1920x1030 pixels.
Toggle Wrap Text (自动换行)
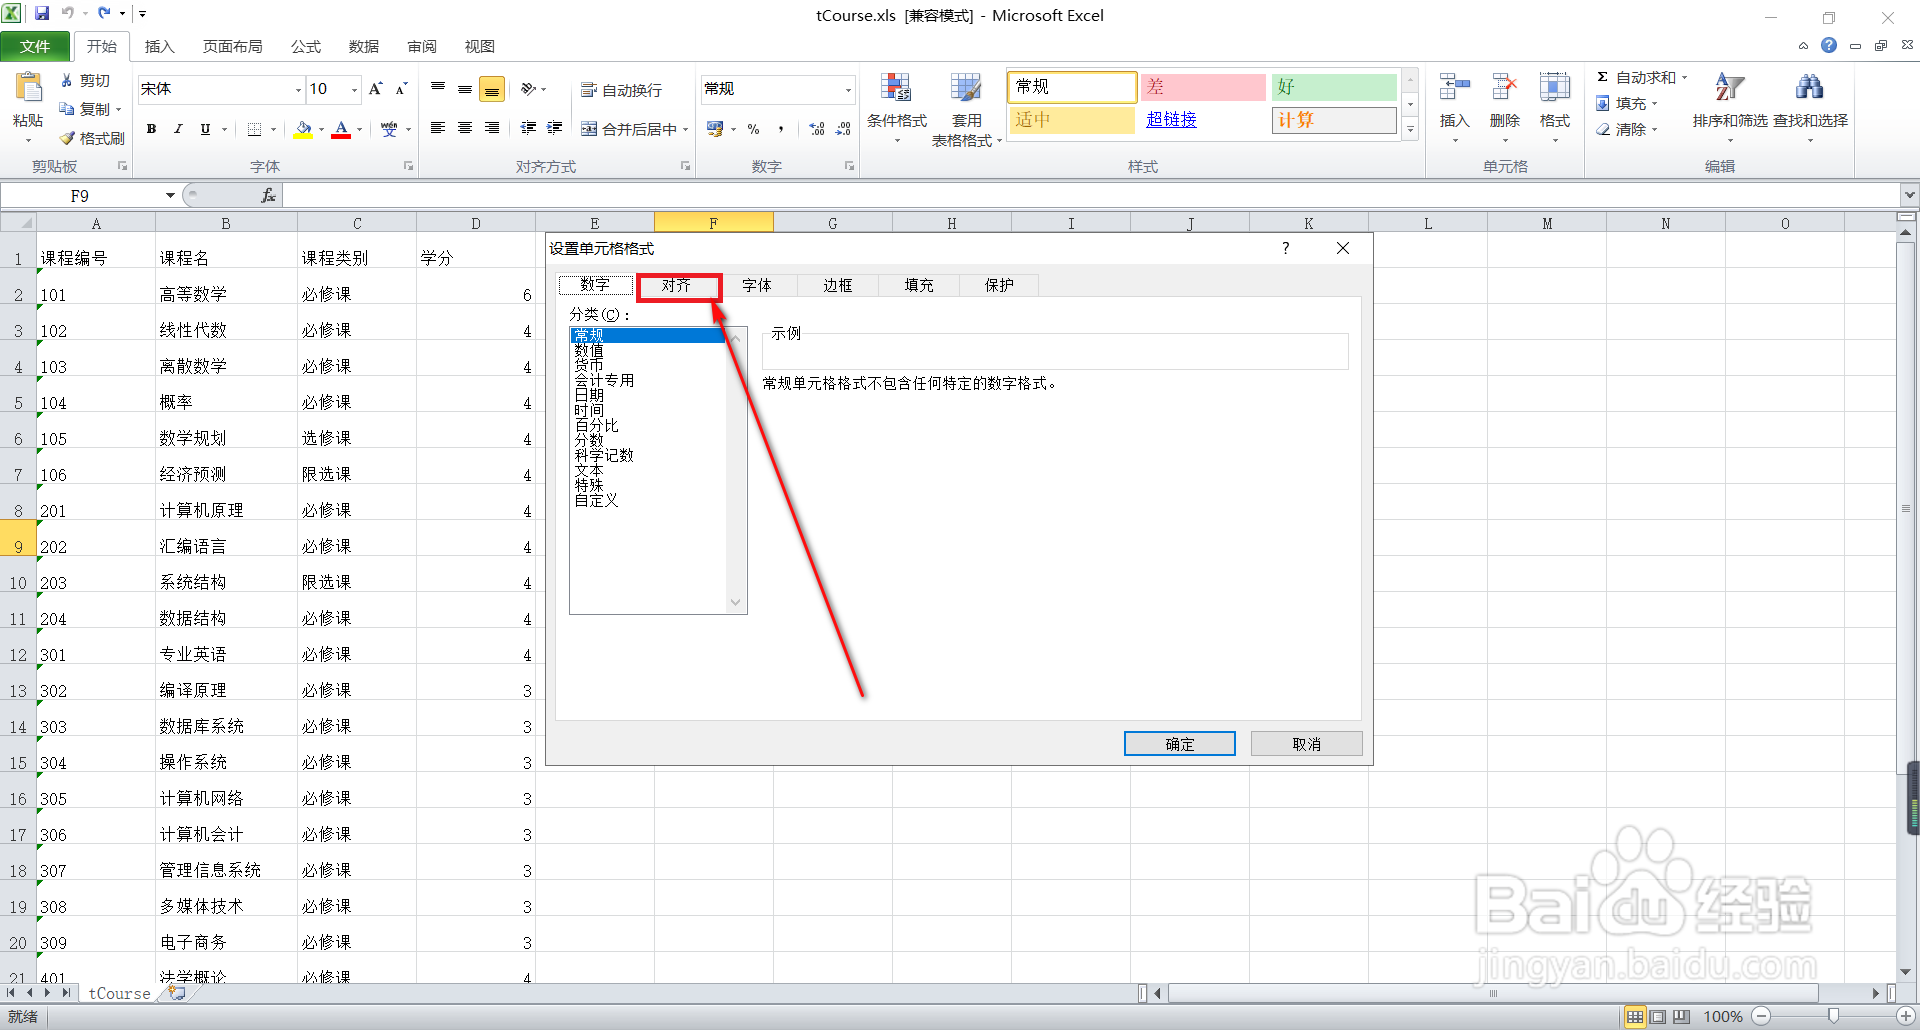[621, 90]
